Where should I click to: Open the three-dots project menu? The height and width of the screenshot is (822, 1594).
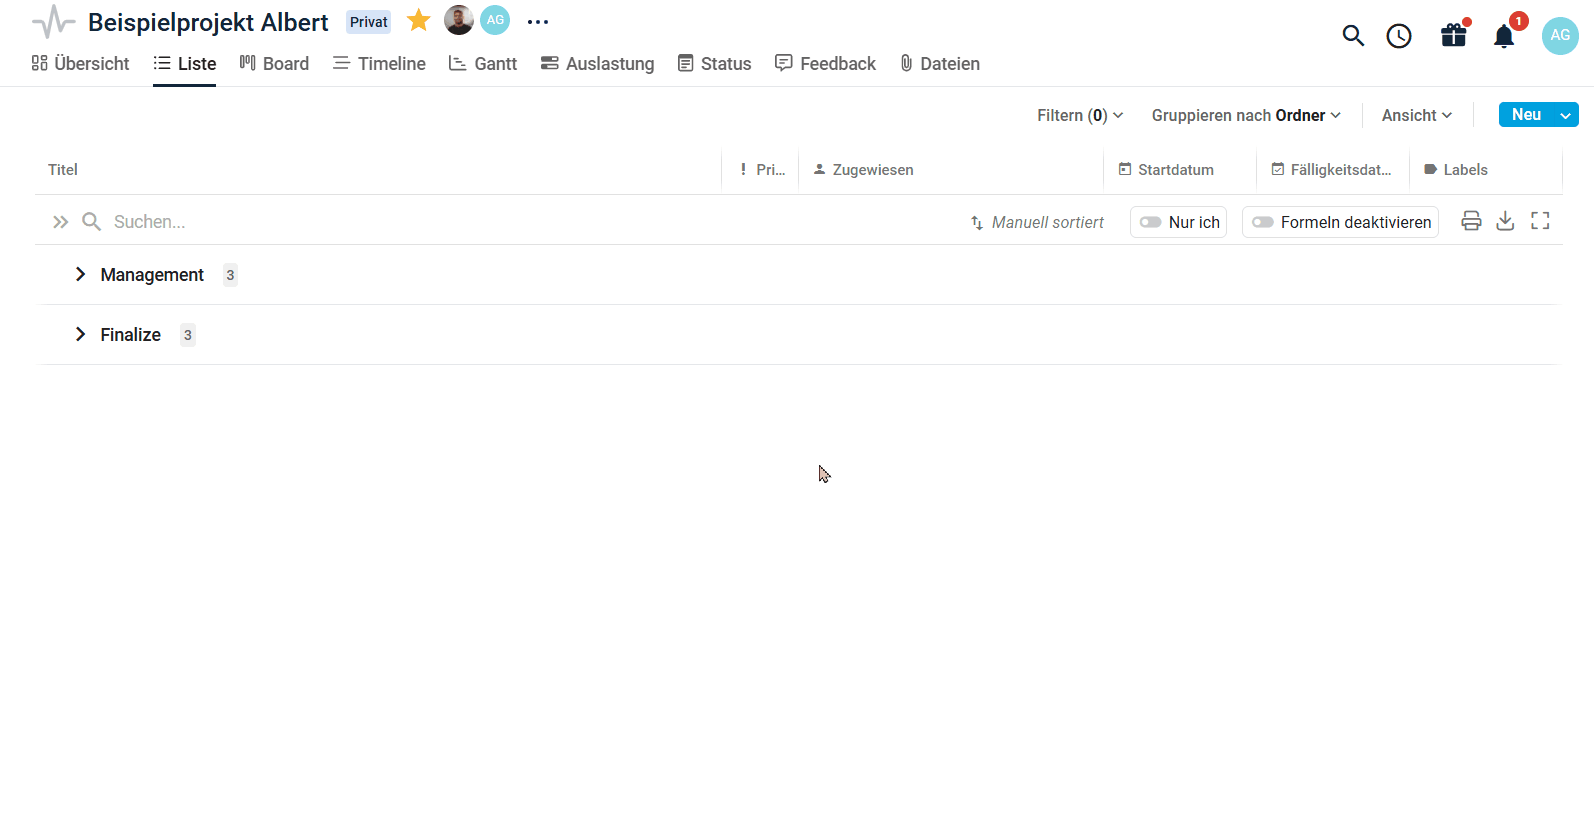tap(538, 22)
